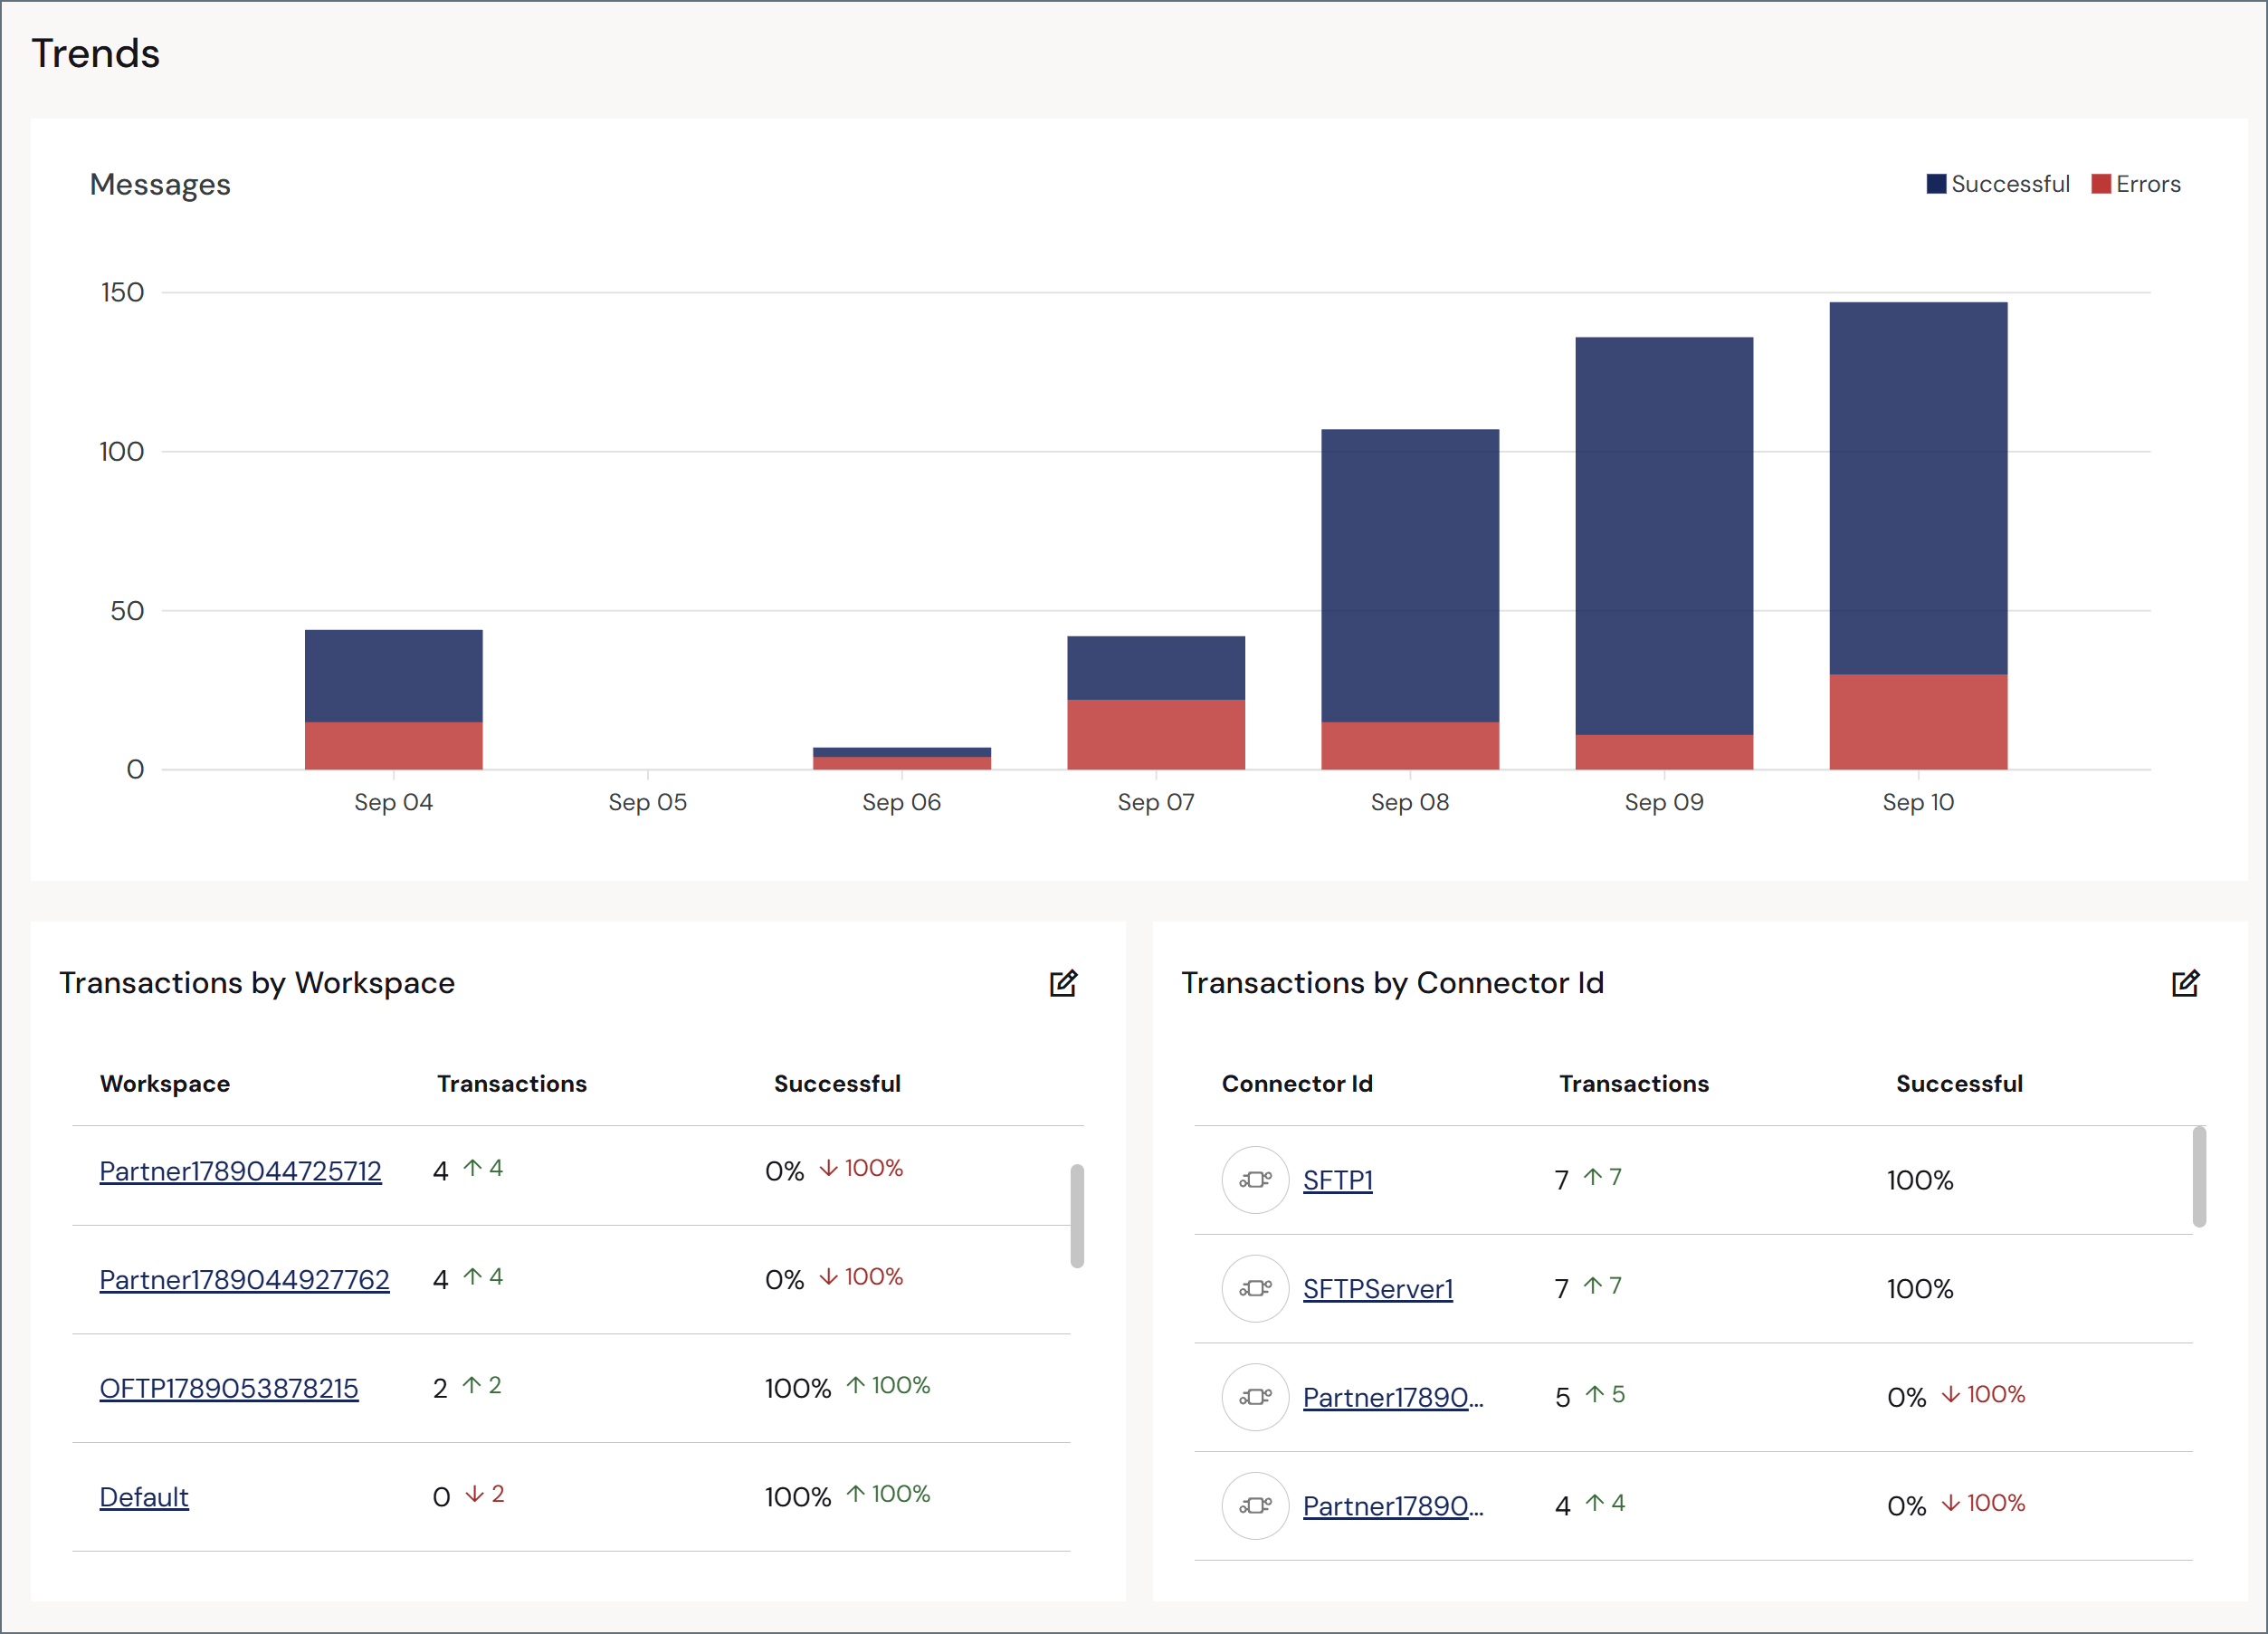Click connector icon in the 5 transactions row
The image size is (2268, 1634).
[x=1255, y=1397]
